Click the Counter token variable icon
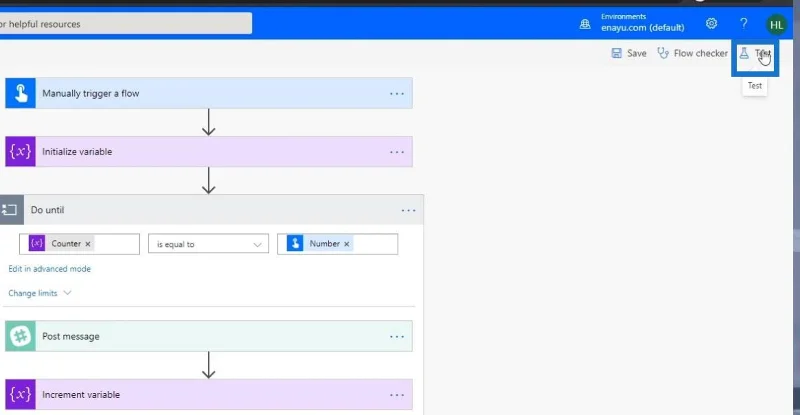Screen dimensions: 800x415 37,243
